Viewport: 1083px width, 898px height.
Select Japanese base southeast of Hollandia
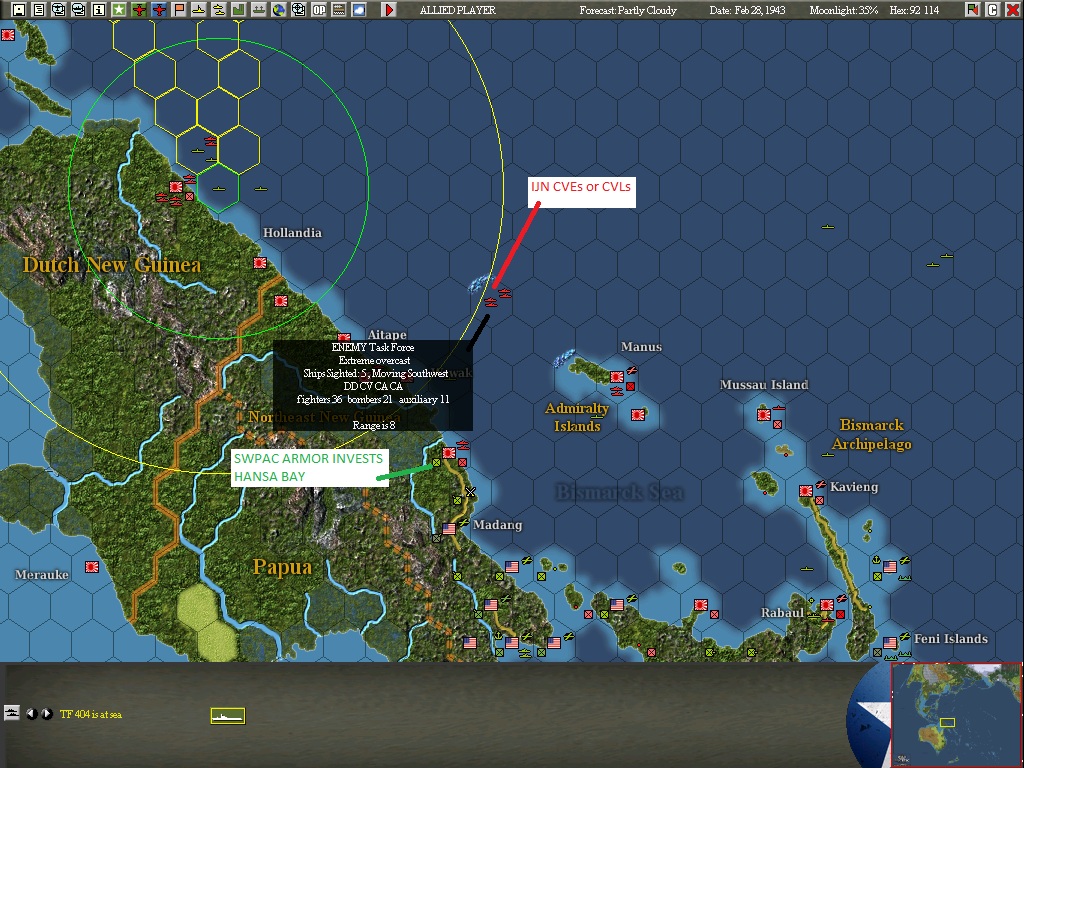pos(281,300)
